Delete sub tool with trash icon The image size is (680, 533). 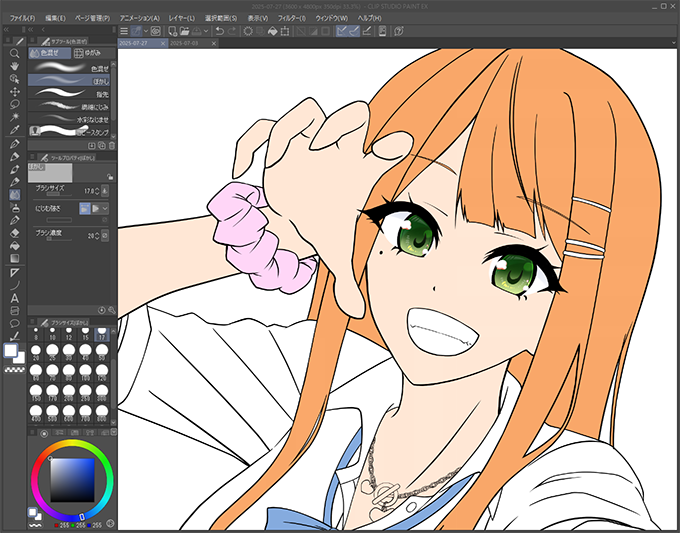(x=111, y=146)
